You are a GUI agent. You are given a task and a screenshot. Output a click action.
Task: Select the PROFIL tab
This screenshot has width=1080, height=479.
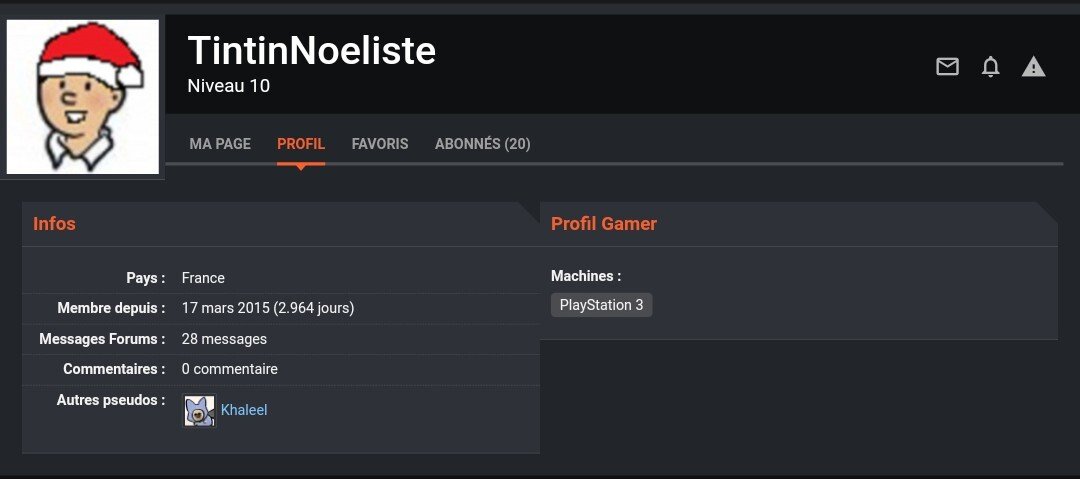coord(301,144)
